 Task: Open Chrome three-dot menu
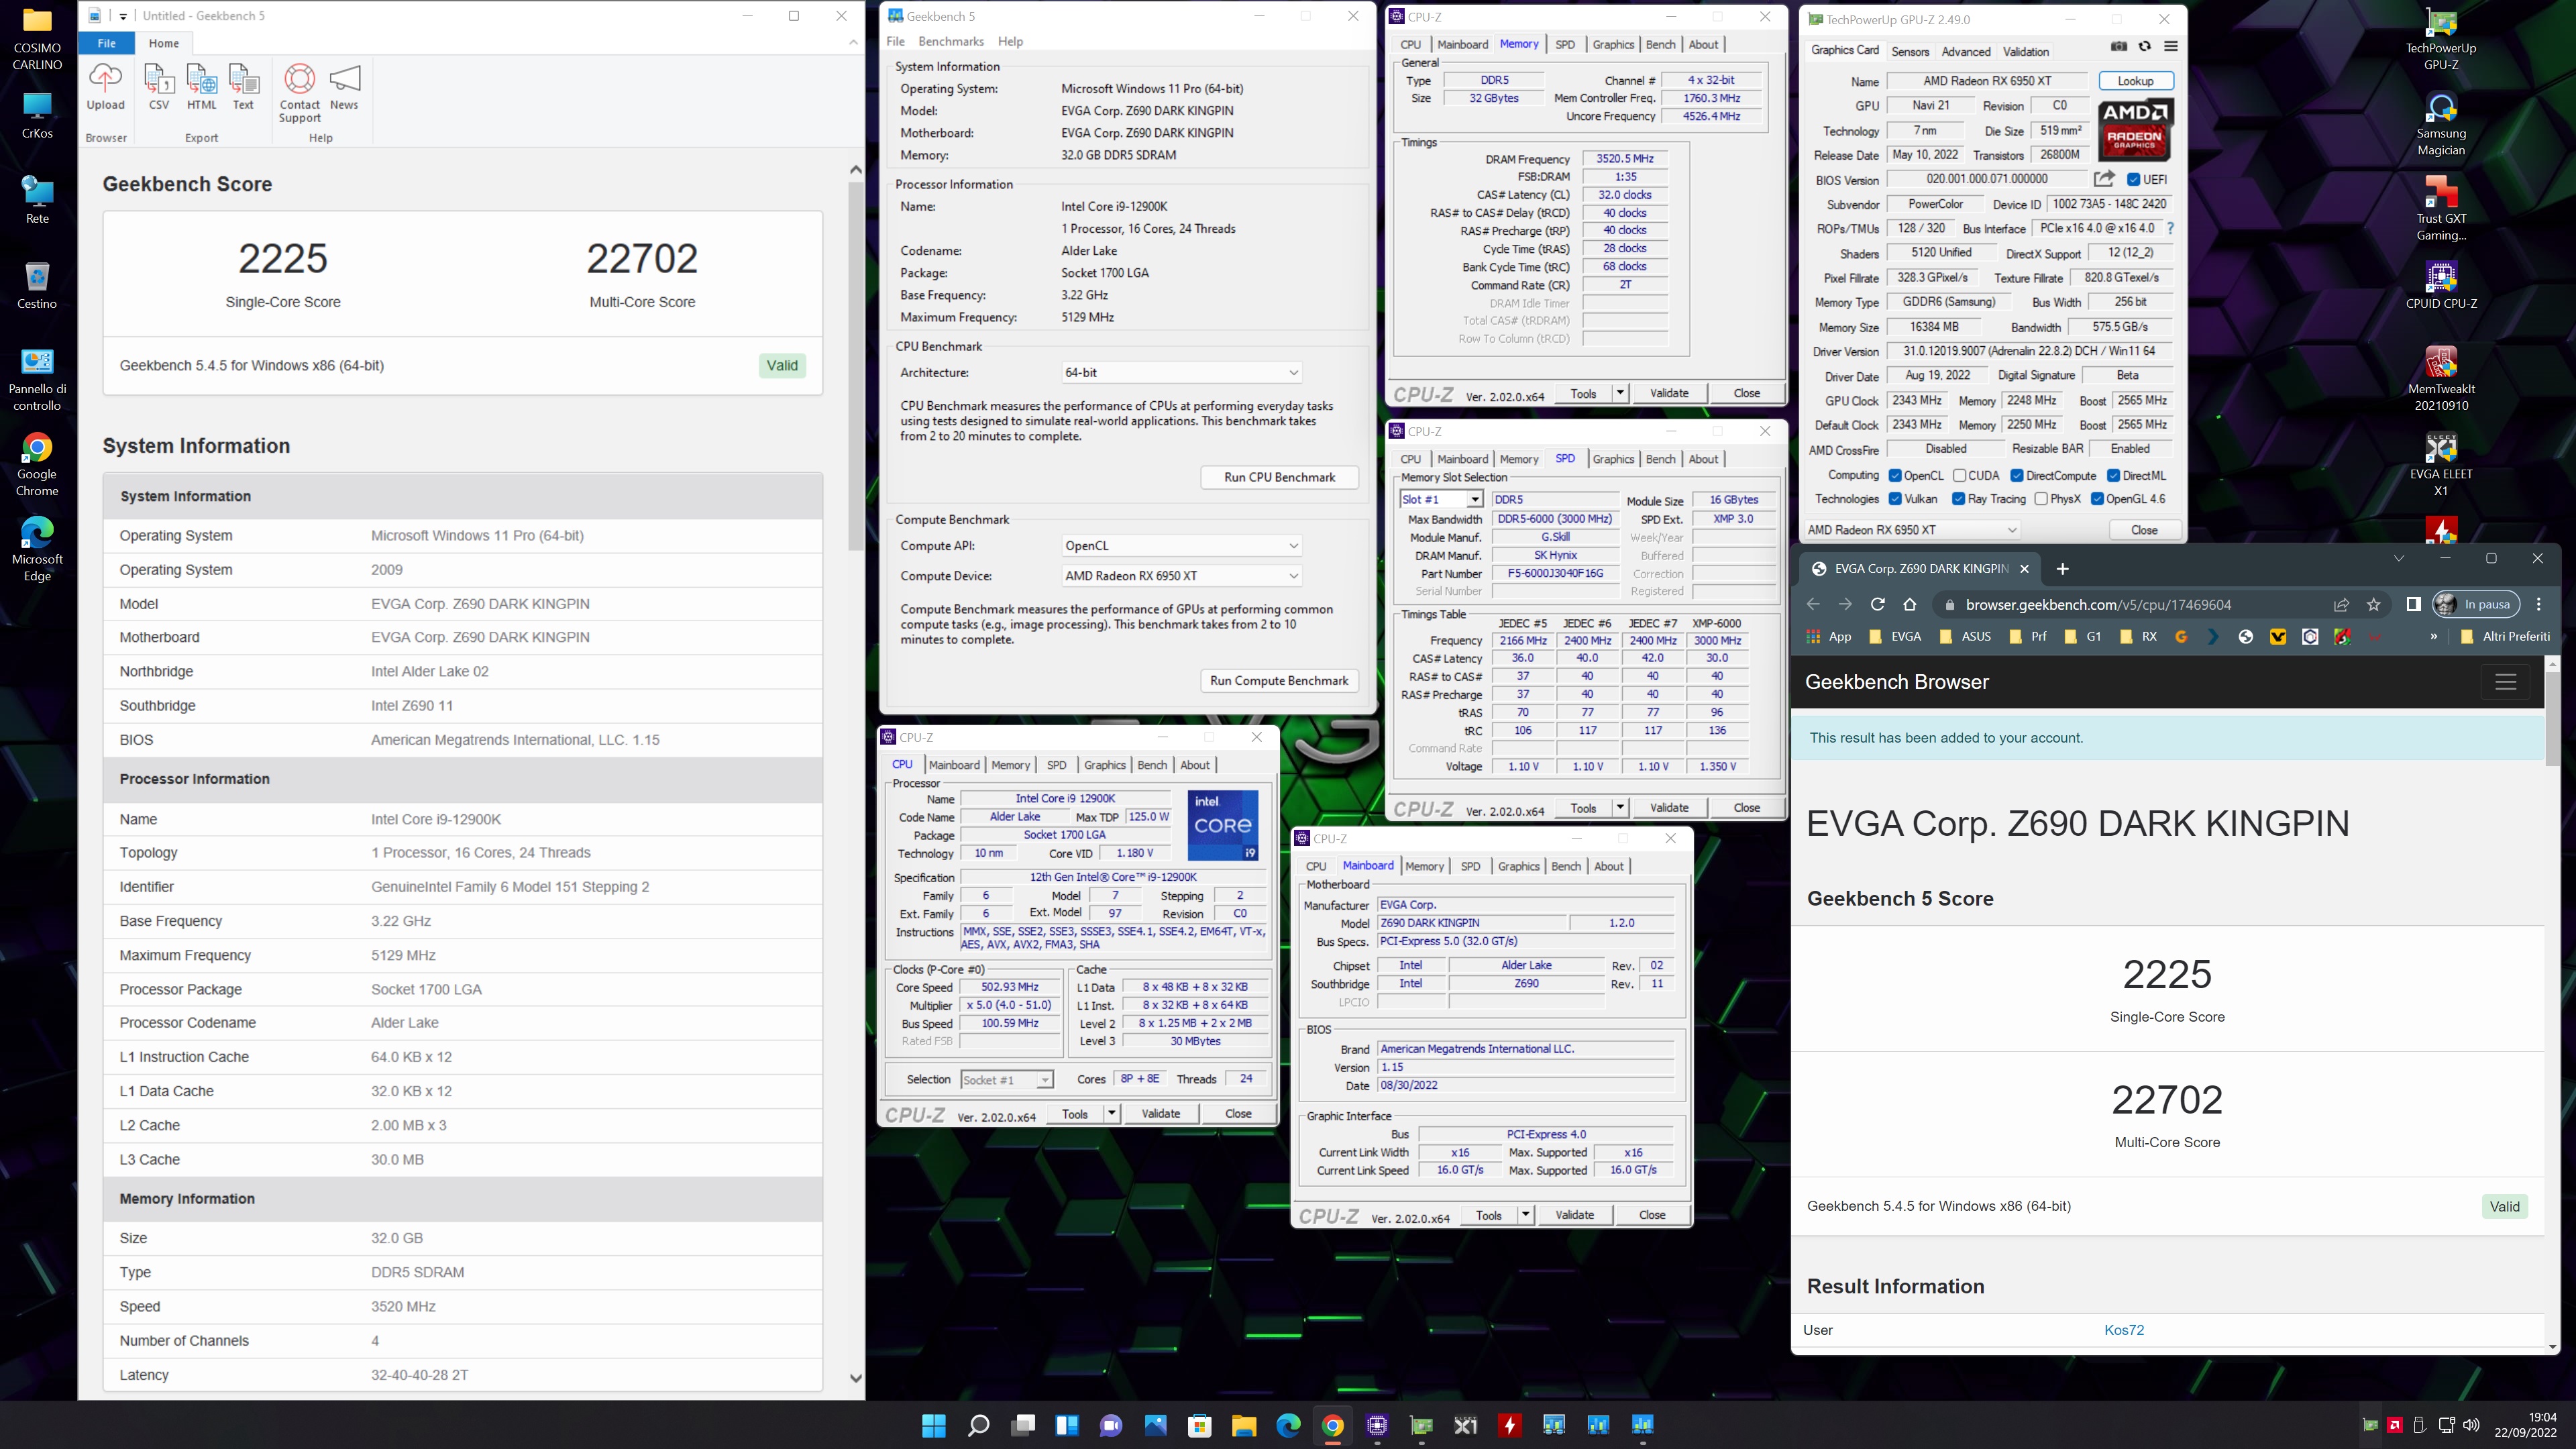(x=2538, y=604)
